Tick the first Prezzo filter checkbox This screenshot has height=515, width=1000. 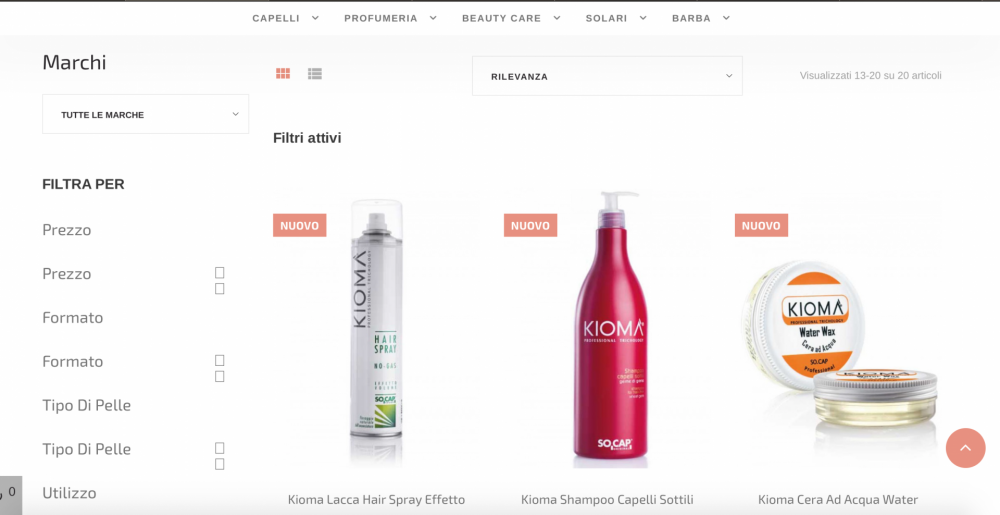point(219,273)
